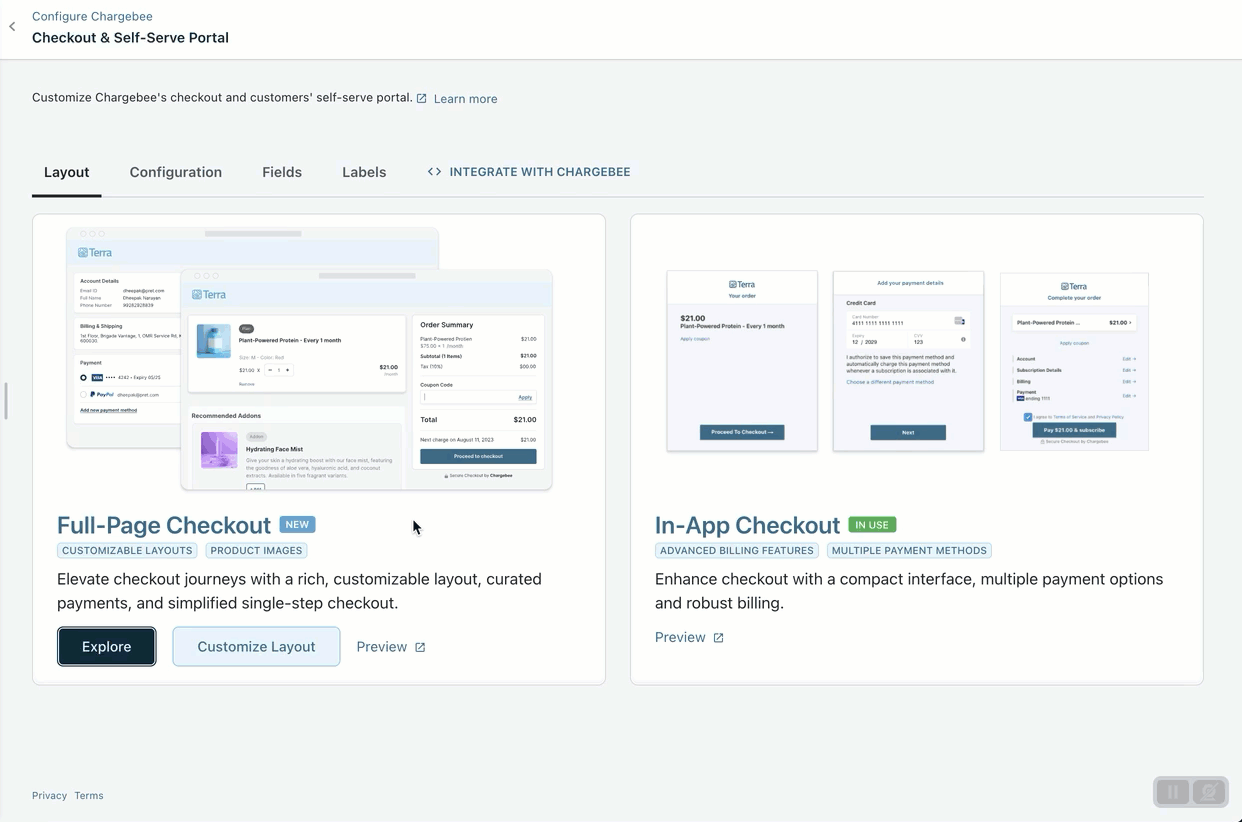Click the Full-Page Checkout preview image
This screenshot has height=822, width=1242.
tap(309, 359)
